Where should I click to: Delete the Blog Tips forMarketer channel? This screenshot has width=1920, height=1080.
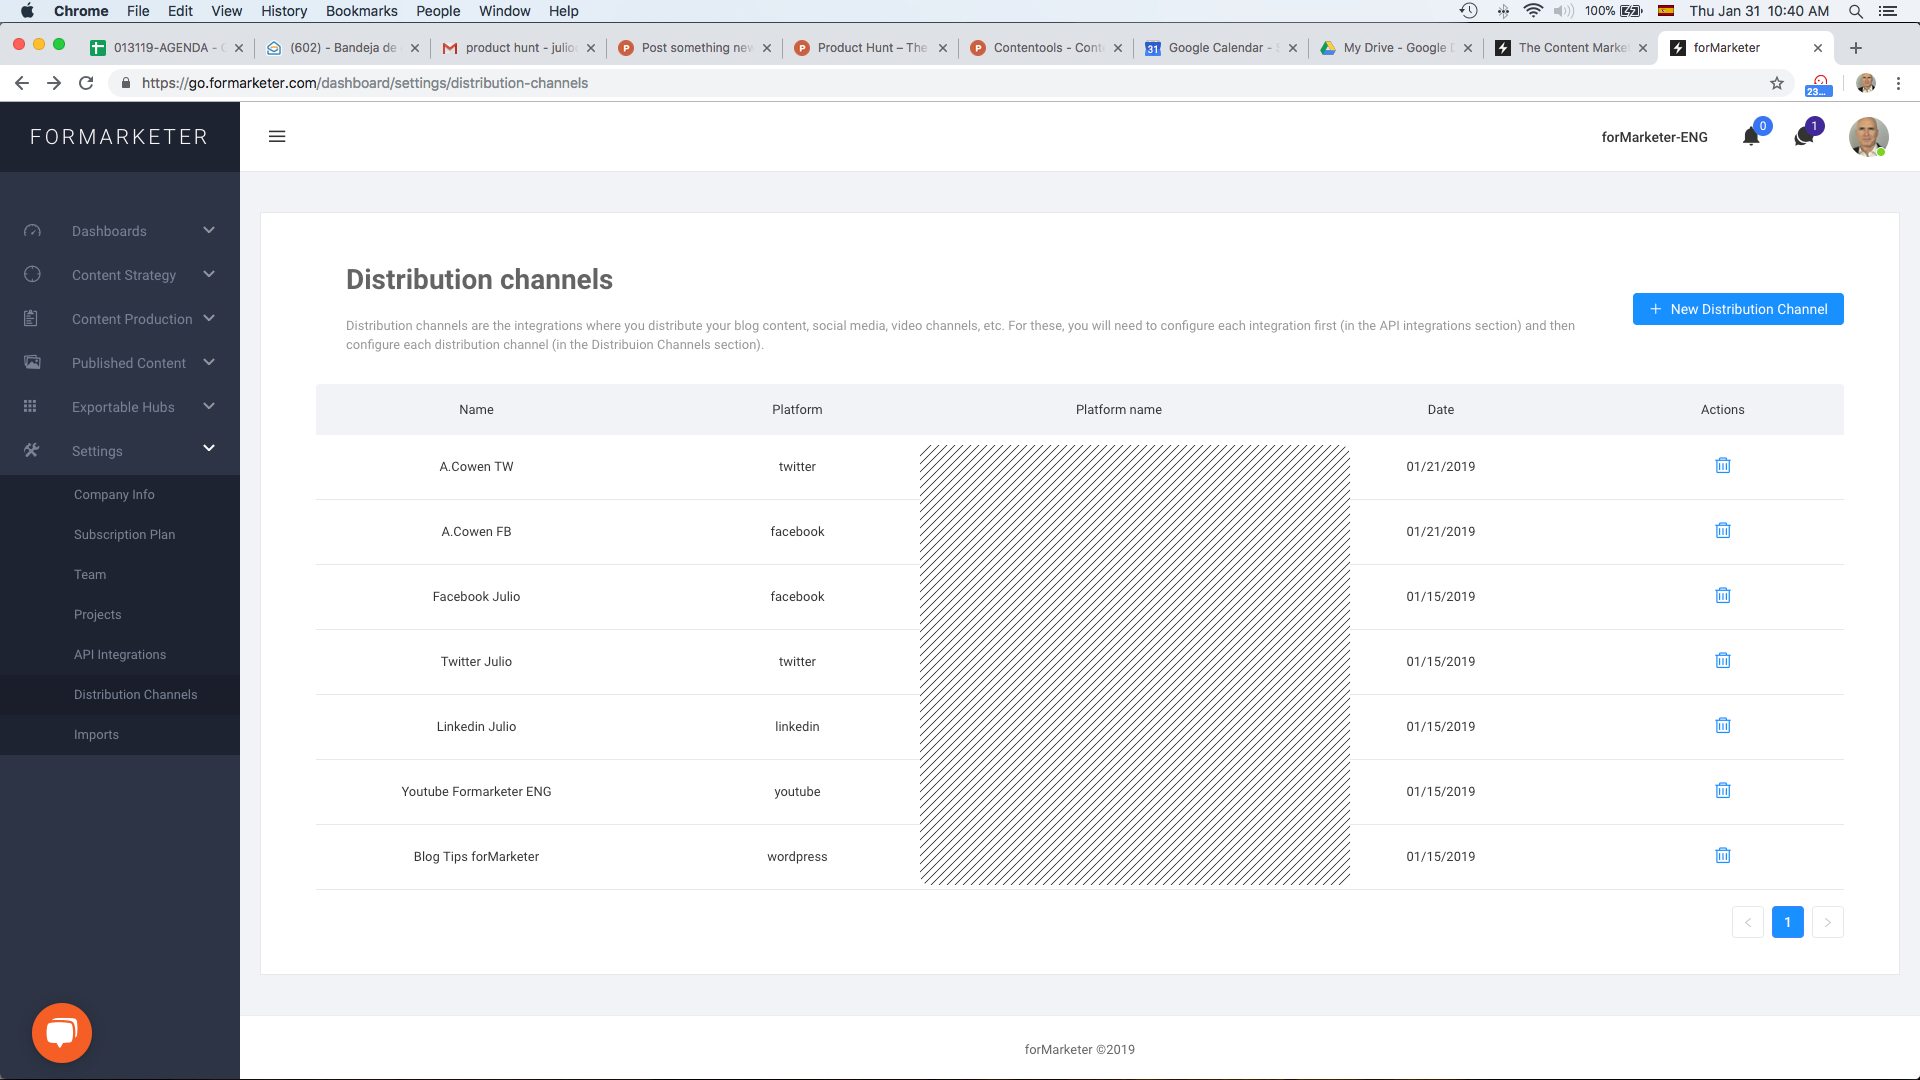click(1722, 855)
